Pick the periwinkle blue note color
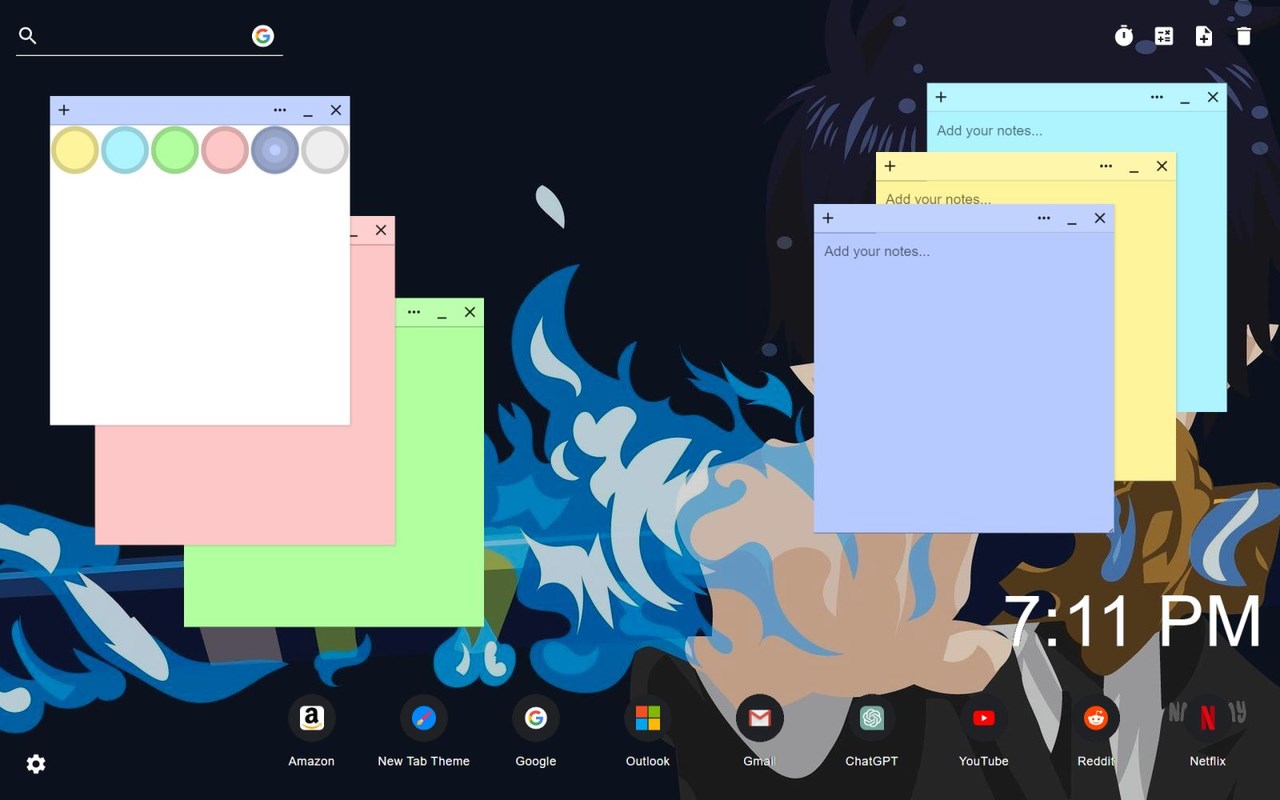 click(275, 150)
